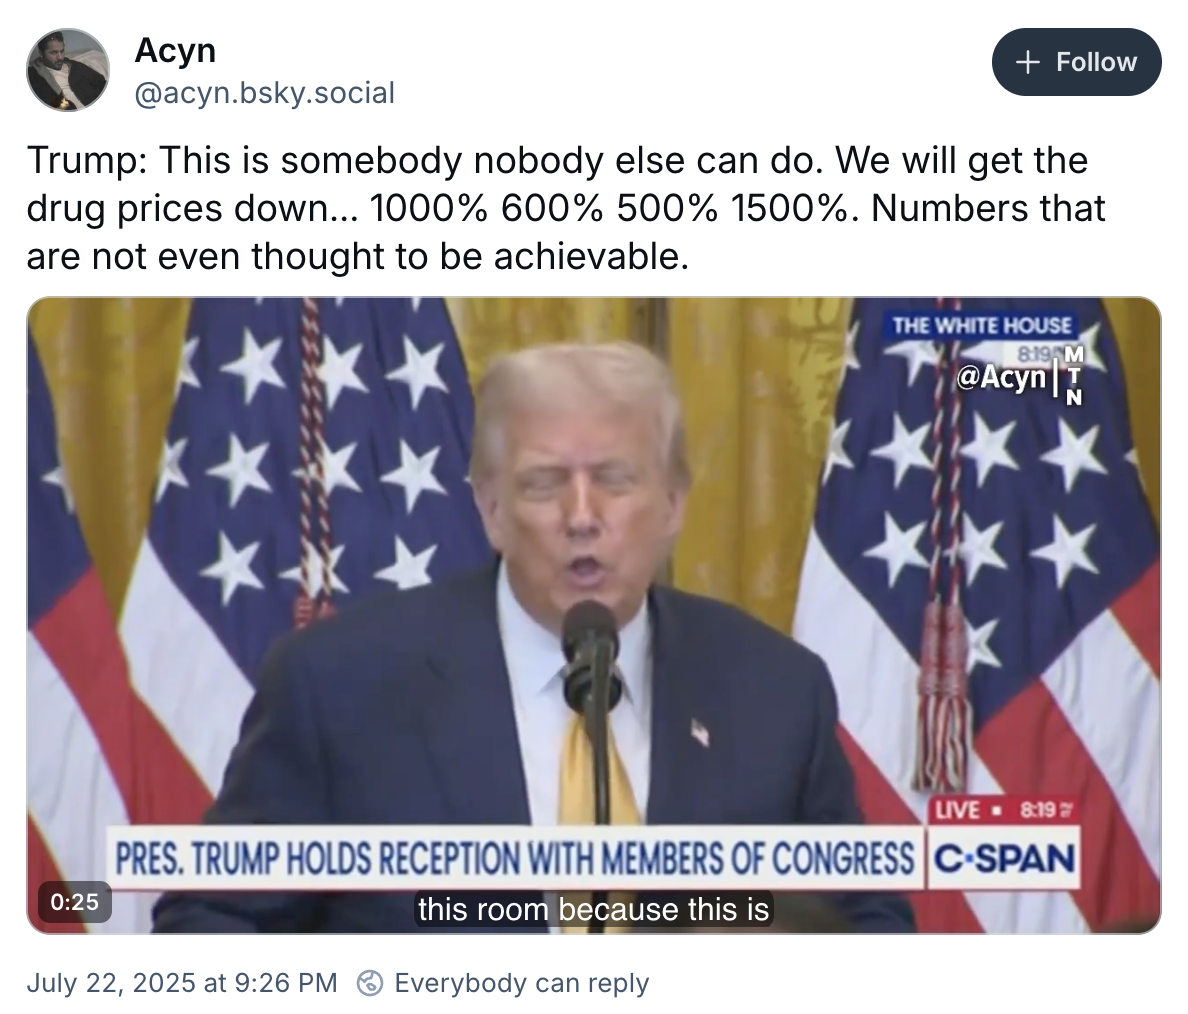Click THE WHITE HOUSE label in video
The height and width of the screenshot is (1014, 1188).
click(981, 326)
